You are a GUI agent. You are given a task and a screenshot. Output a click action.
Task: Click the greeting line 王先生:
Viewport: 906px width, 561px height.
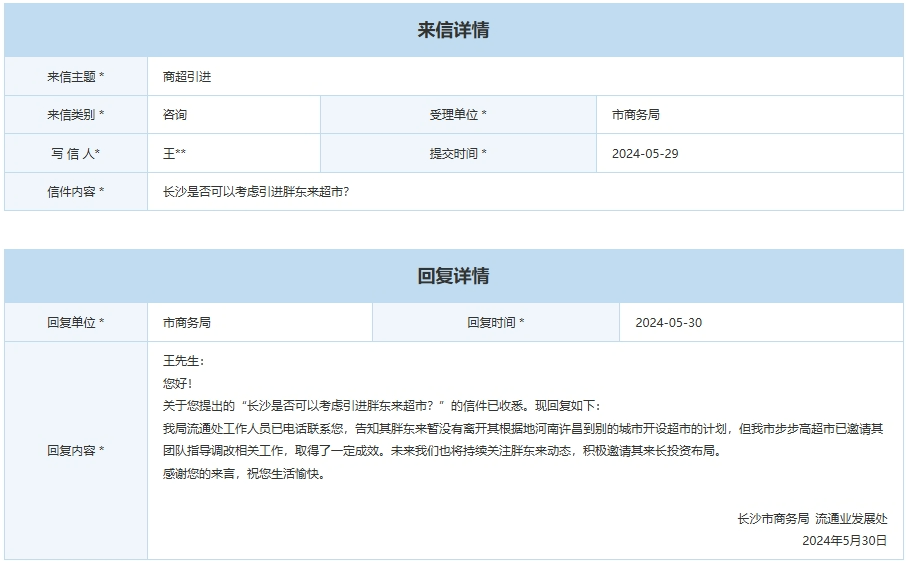[x=184, y=361]
